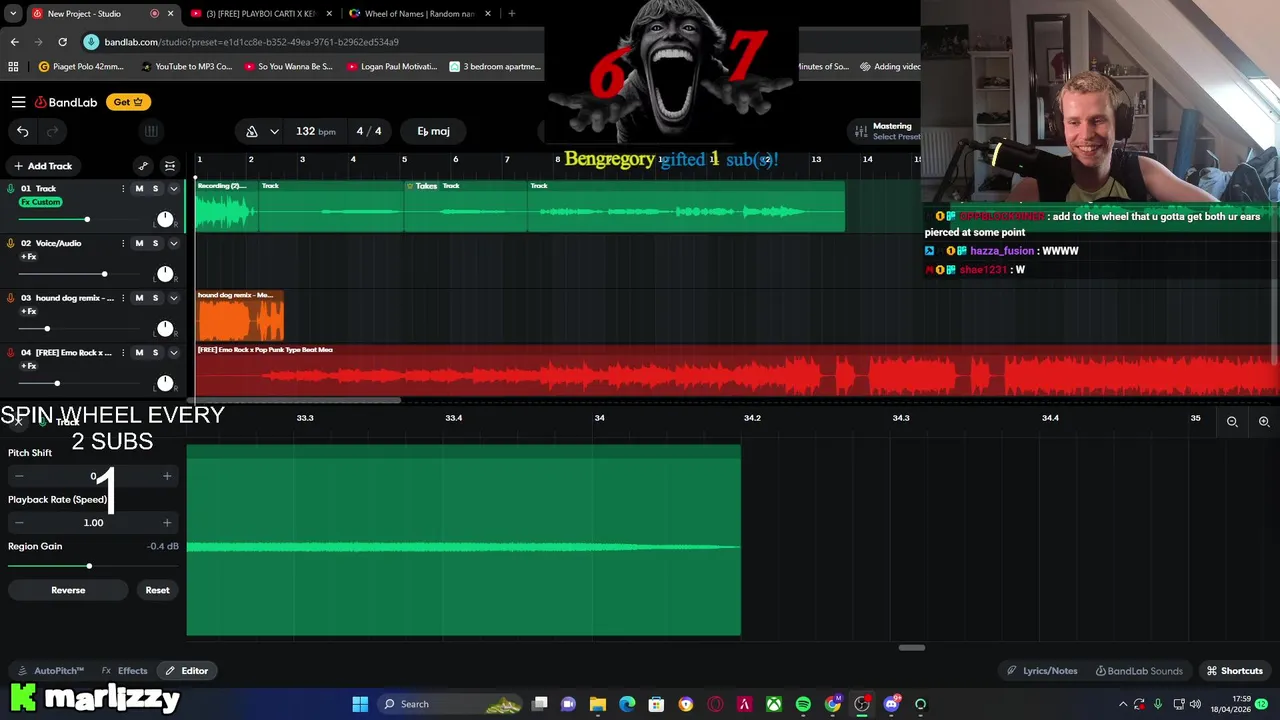Arm the 01 Track microphone icon

11,189
